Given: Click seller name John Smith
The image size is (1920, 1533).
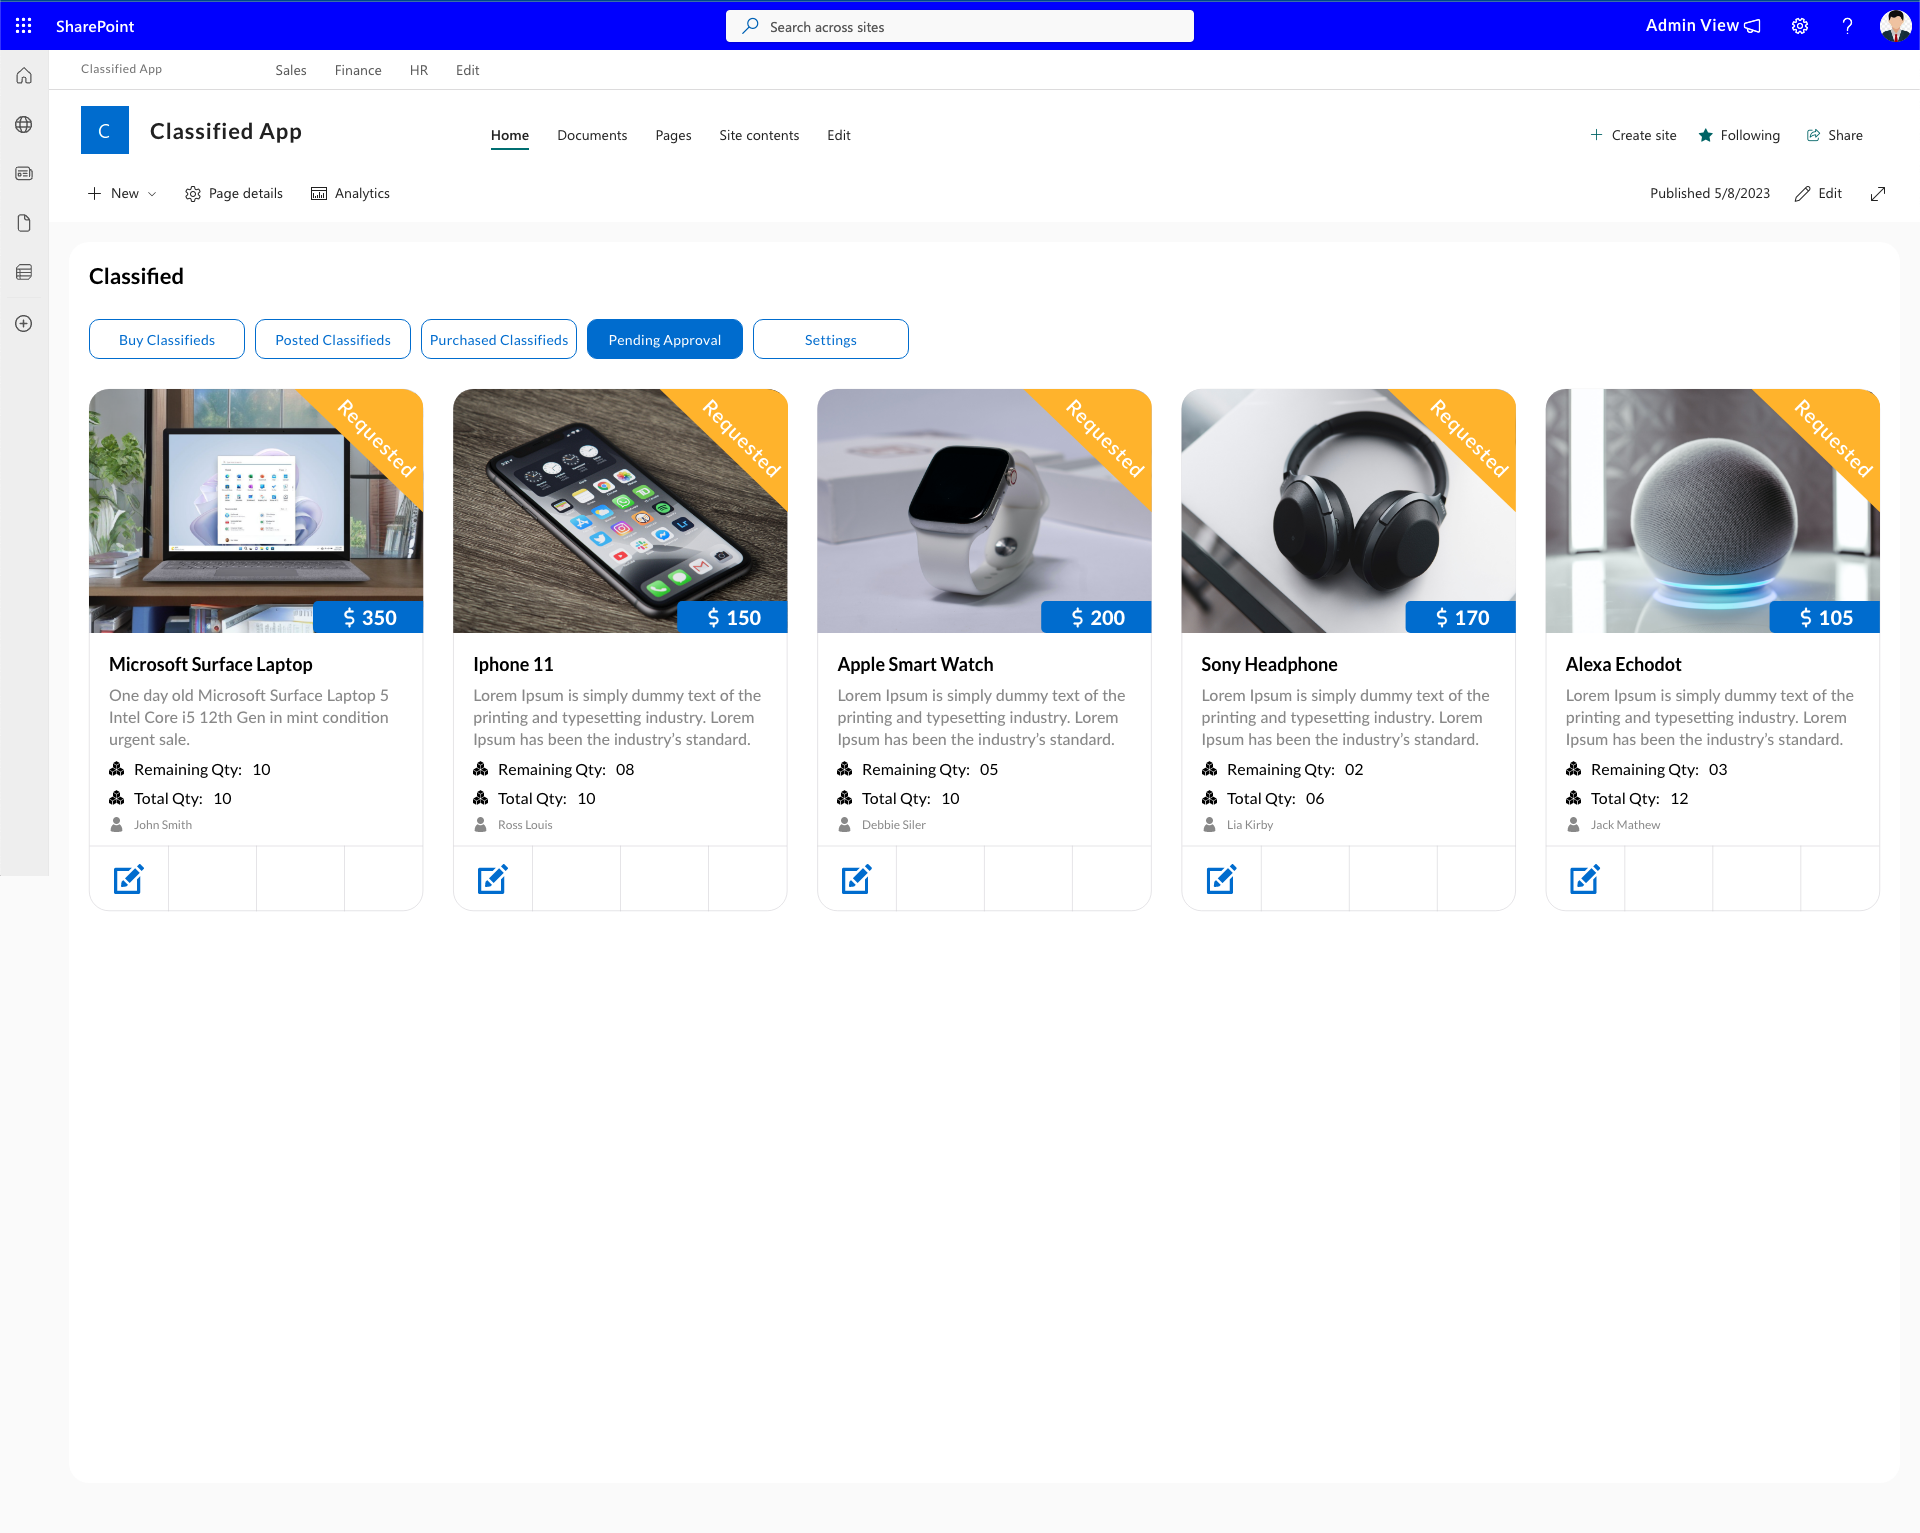Looking at the screenshot, I should (163, 825).
